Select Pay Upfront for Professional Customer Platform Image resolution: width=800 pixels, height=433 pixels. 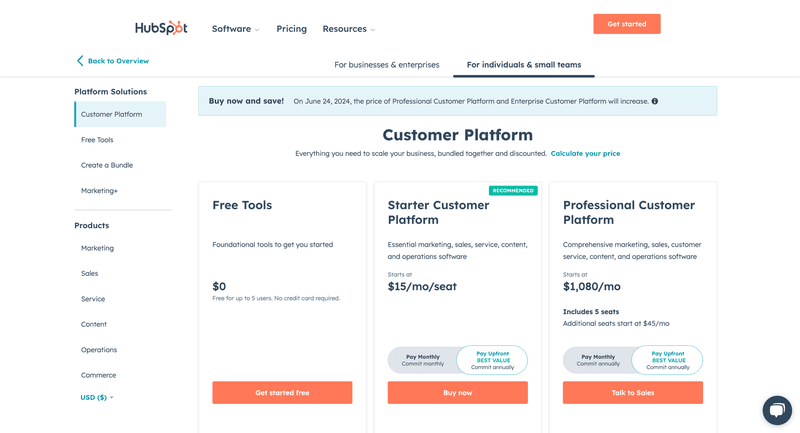coord(667,360)
